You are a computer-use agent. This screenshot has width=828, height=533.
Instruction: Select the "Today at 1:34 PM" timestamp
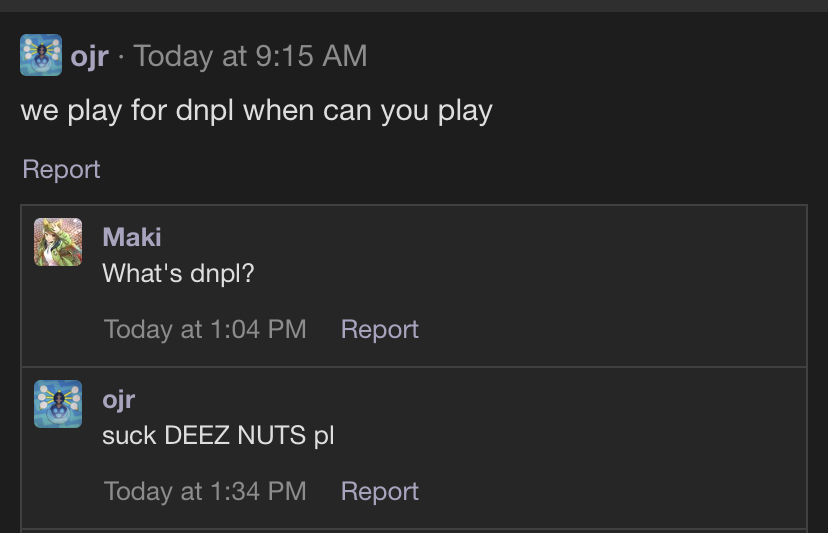[x=205, y=491]
